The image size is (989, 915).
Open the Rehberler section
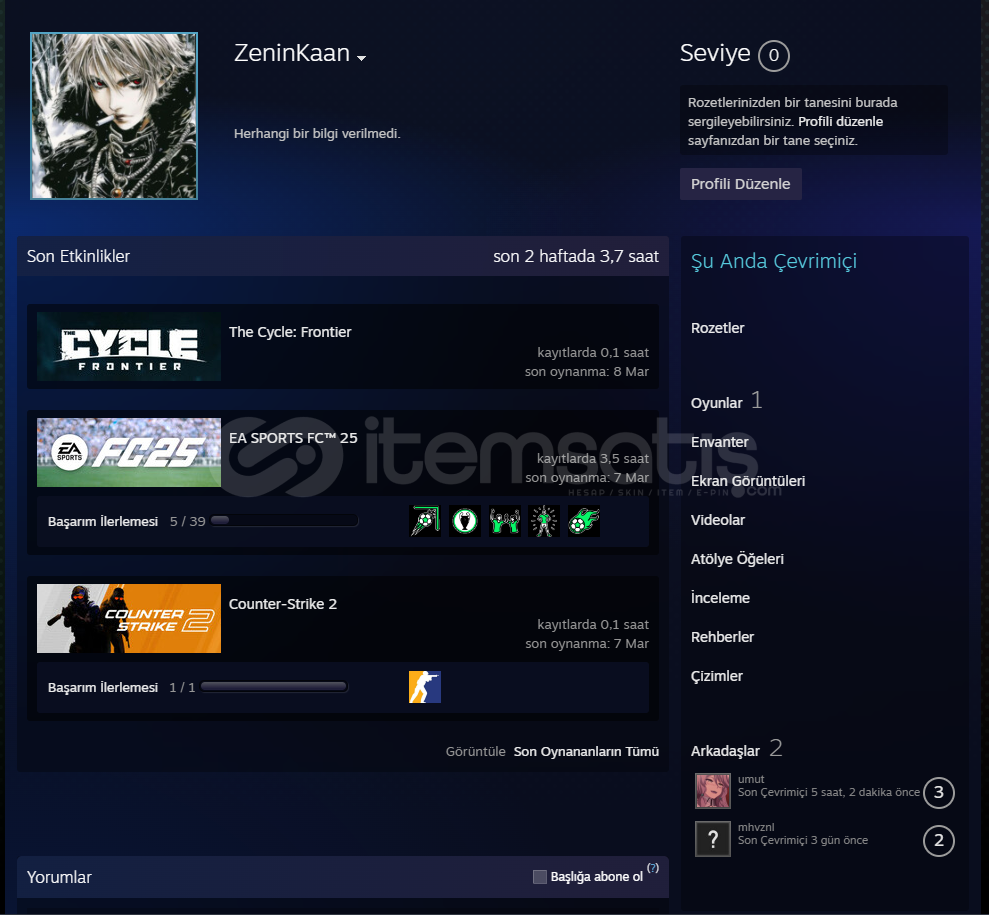pyautogui.click(x=722, y=637)
